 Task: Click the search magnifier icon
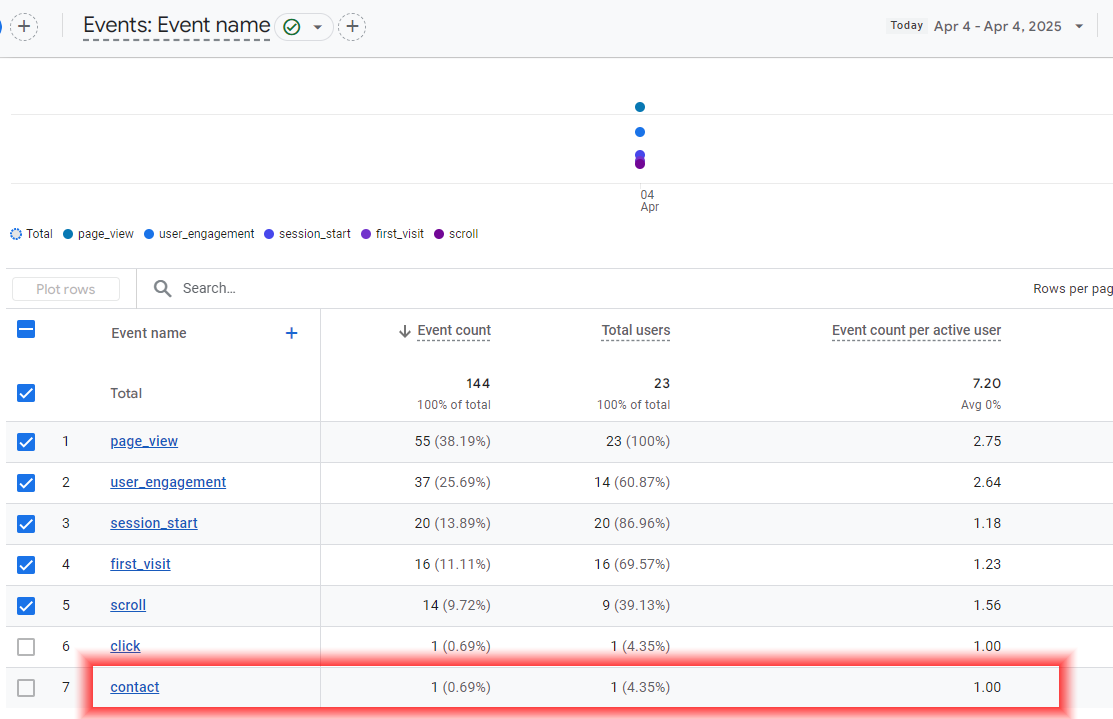click(x=162, y=288)
